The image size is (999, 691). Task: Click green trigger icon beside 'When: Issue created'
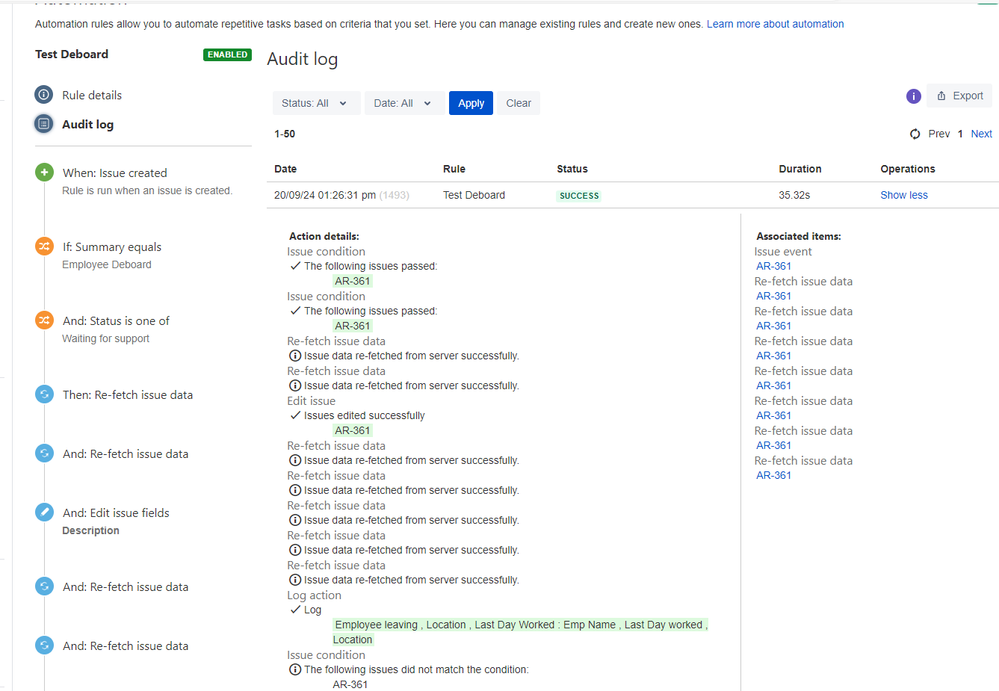point(44,172)
